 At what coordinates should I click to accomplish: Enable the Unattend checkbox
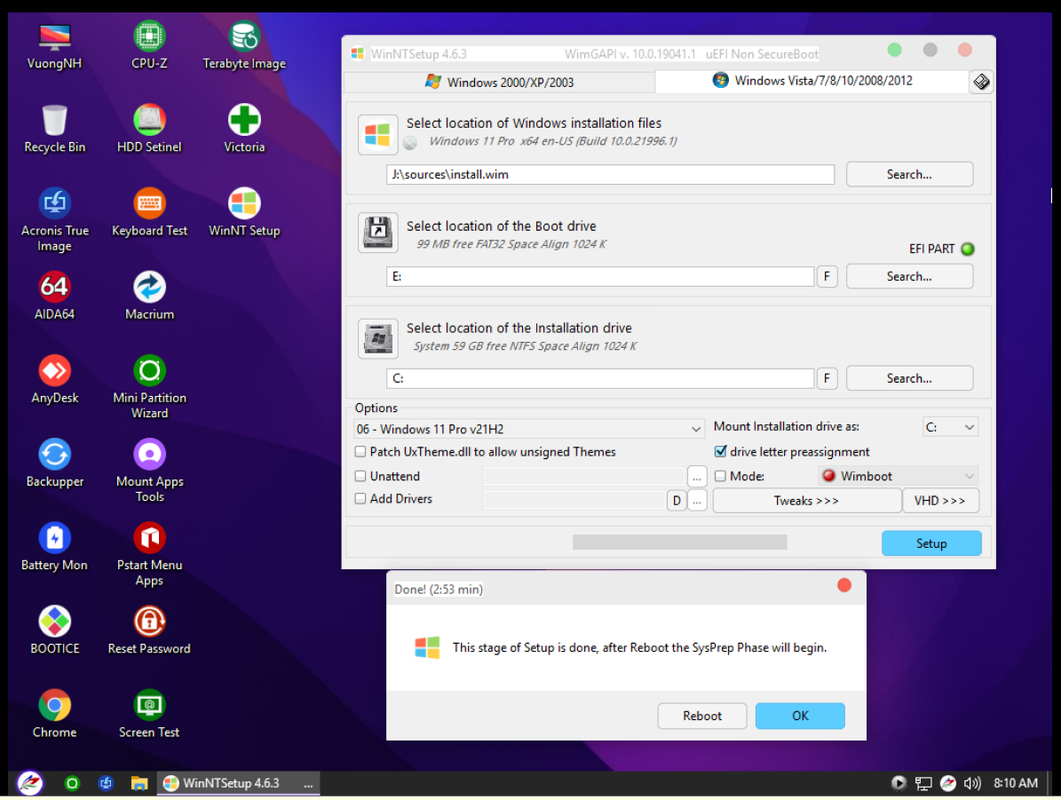[361, 476]
